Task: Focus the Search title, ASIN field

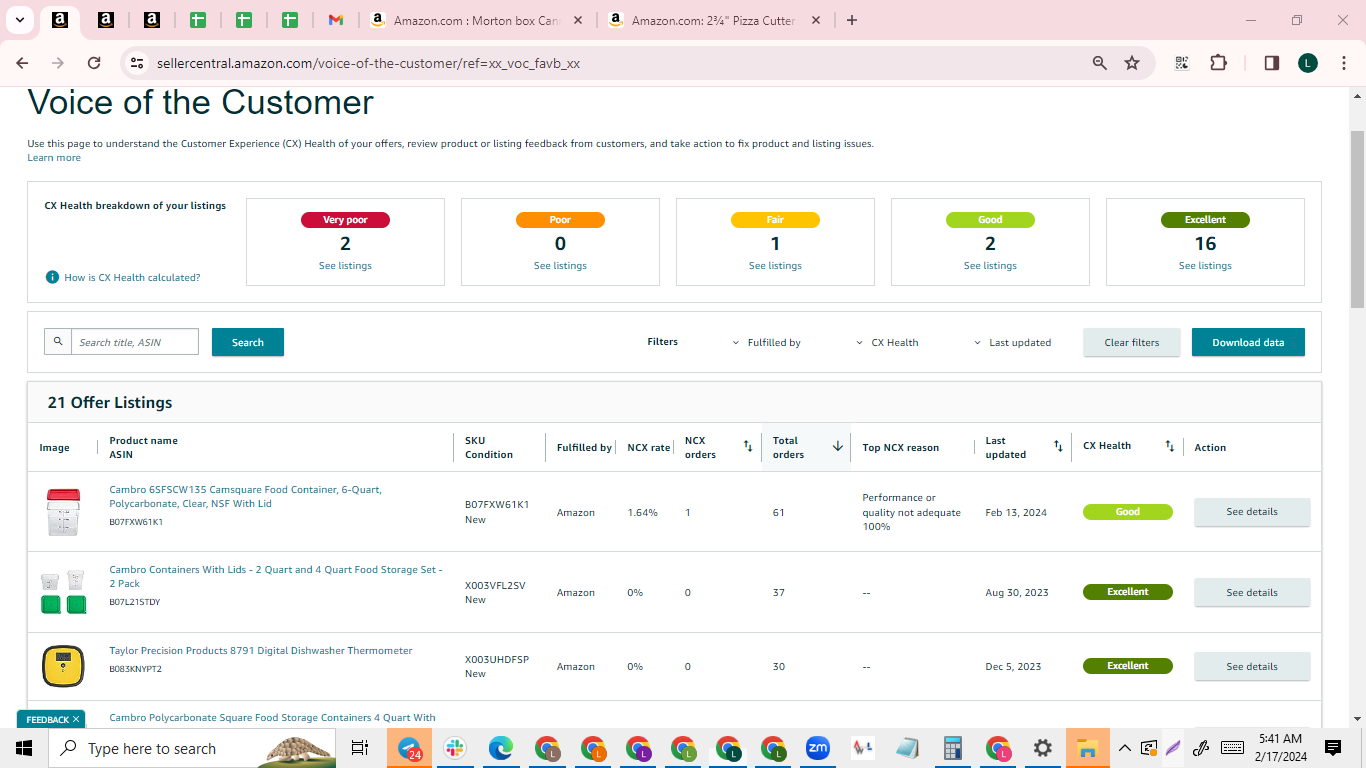Action: tap(135, 342)
